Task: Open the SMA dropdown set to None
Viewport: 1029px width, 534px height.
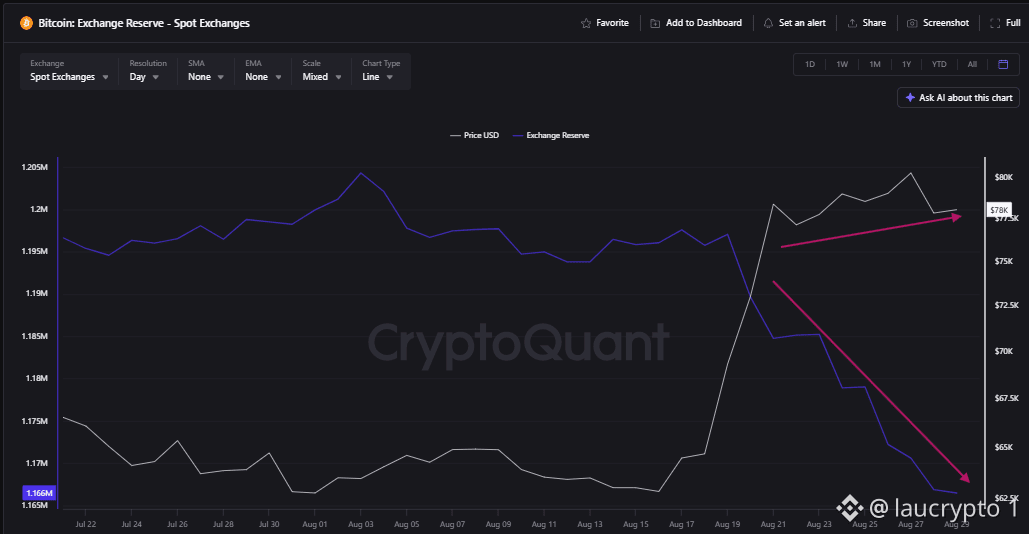Action: tap(205, 71)
